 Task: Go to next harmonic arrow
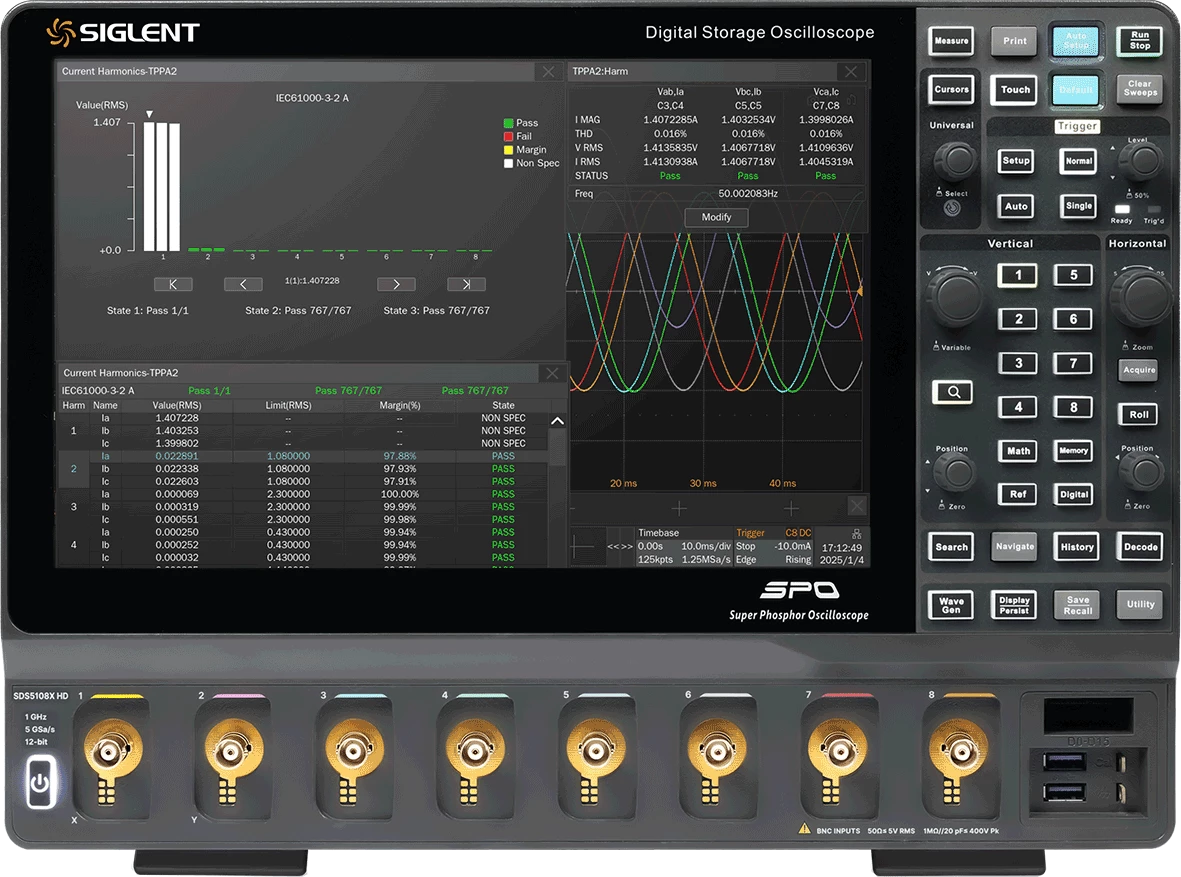pos(396,284)
